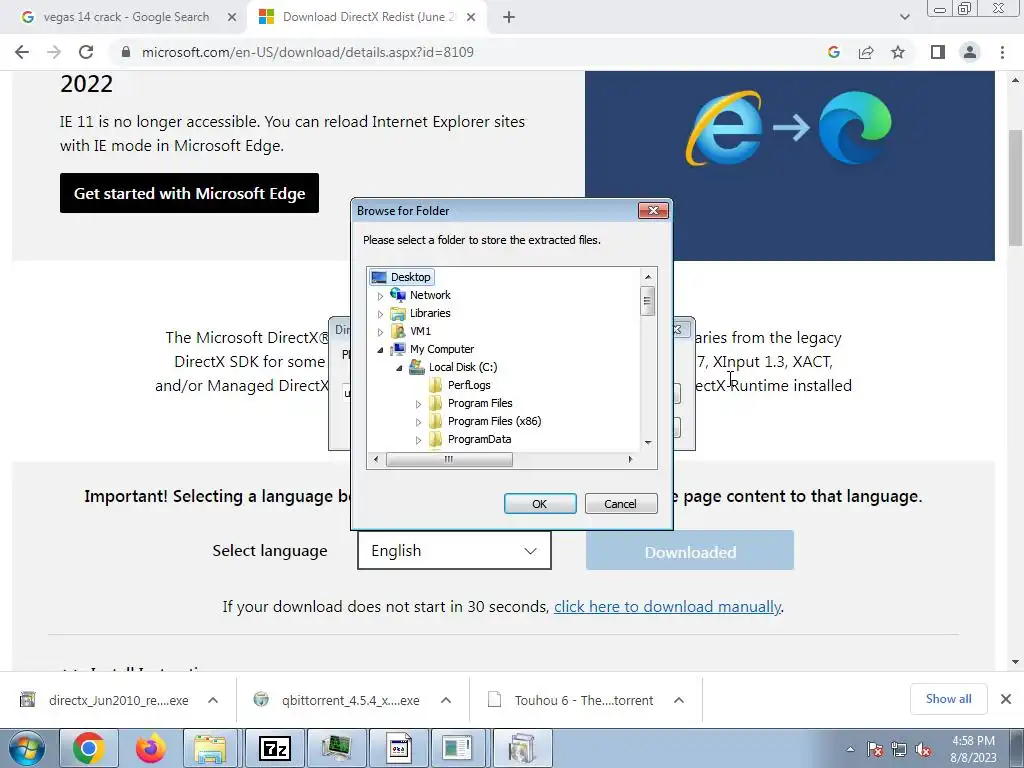Close the Browse for Folder dialog
The width and height of the screenshot is (1024, 768).
pos(652,210)
